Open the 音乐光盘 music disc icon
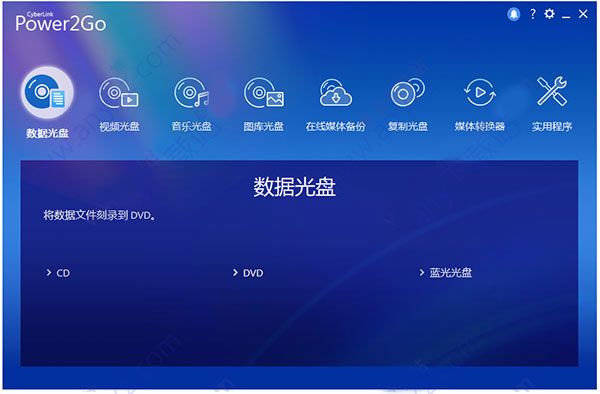The image size is (600, 394). click(191, 93)
